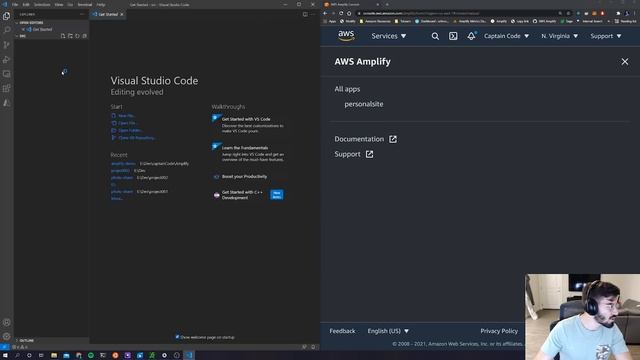
Task: Reload the browser page
Action: pyautogui.click(x=341, y=13)
